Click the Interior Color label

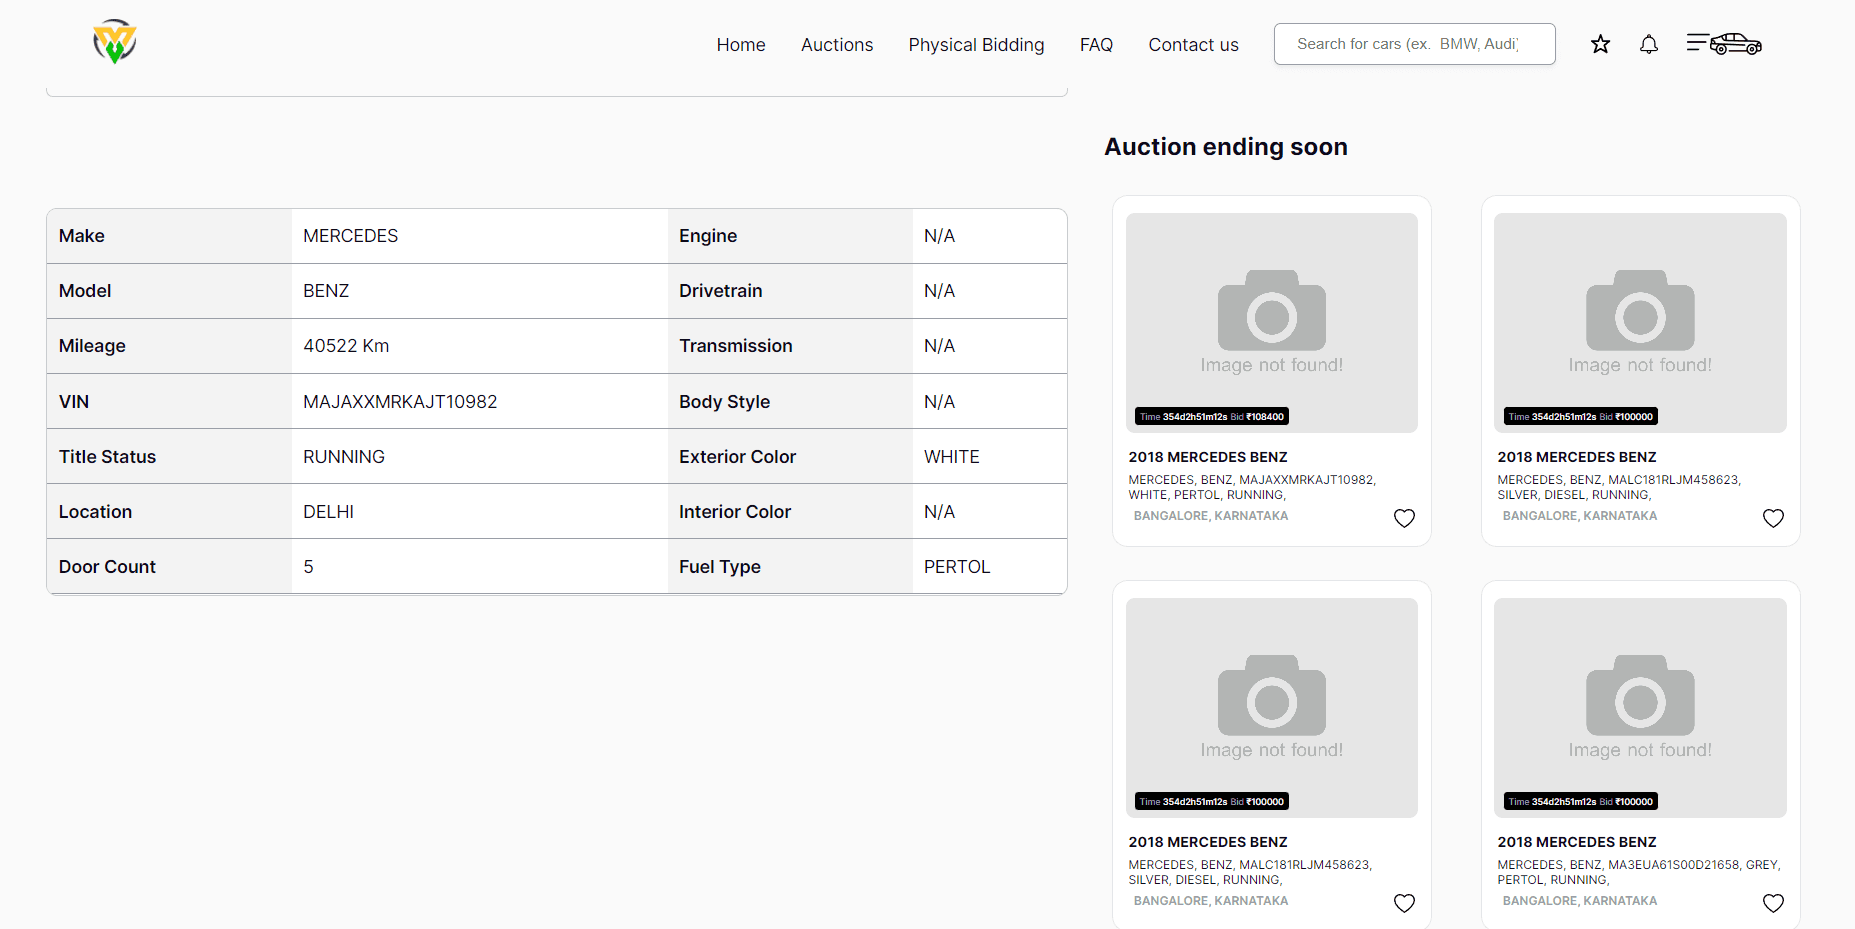735,512
